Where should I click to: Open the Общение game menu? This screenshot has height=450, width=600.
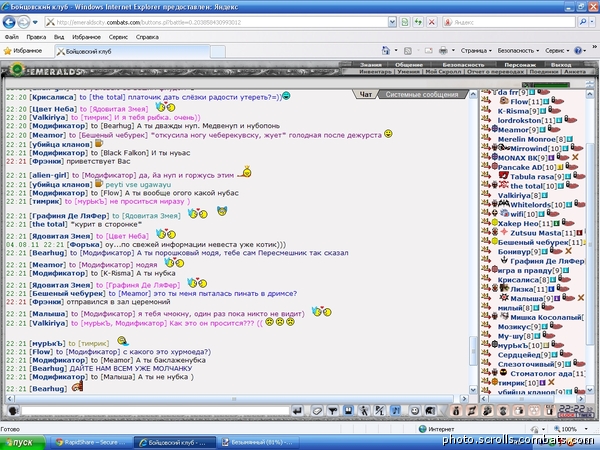[409, 65]
